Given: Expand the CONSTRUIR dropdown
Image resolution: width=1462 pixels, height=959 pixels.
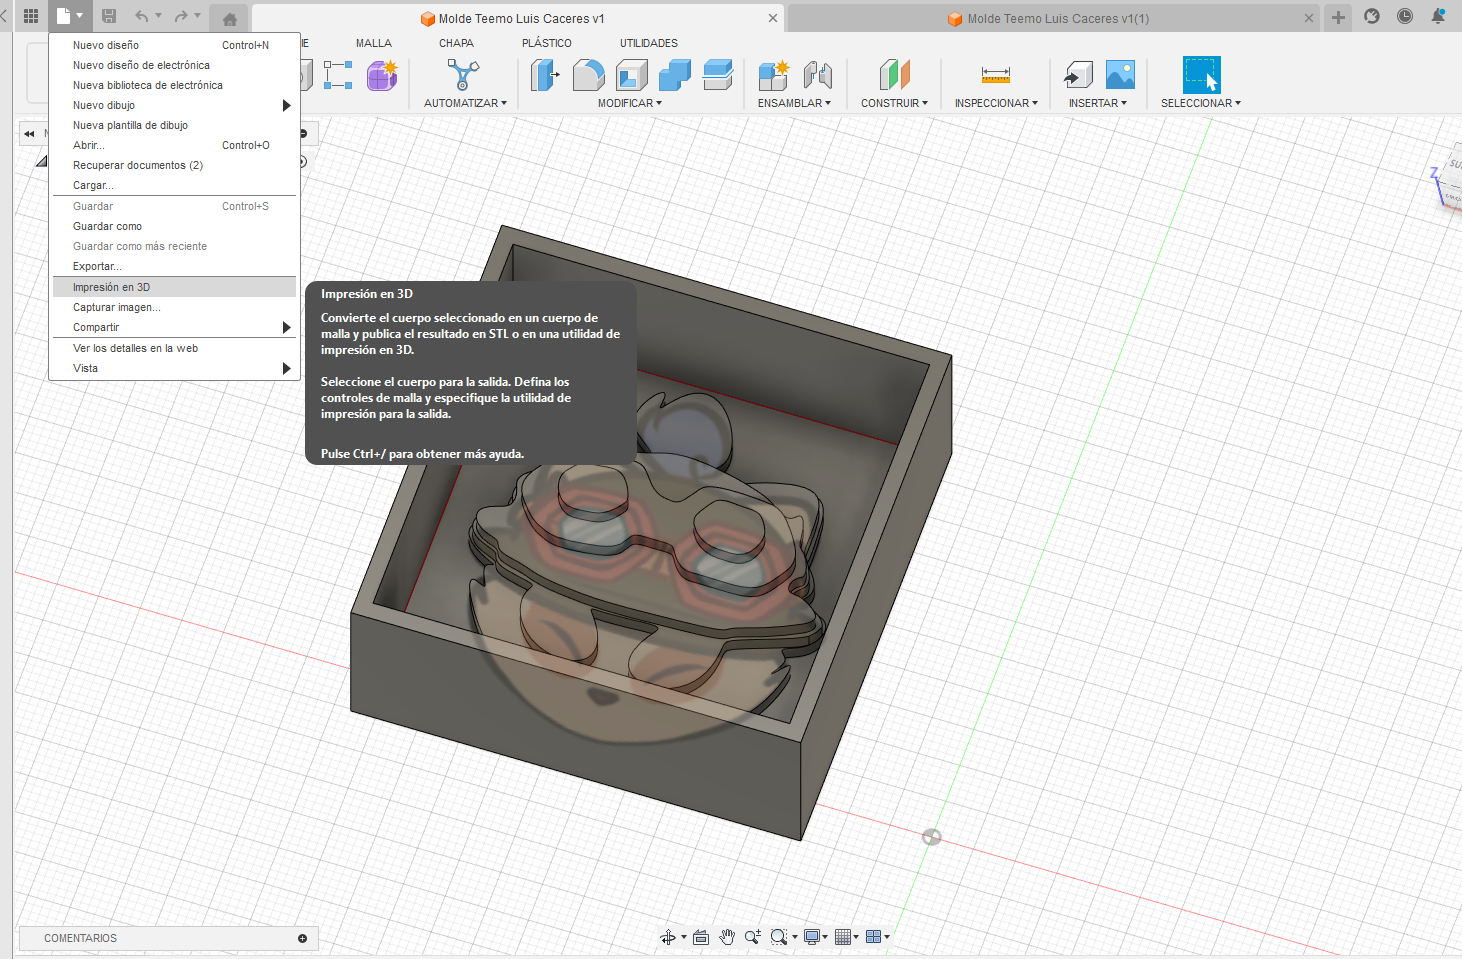Looking at the screenshot, I should [x=894, y=103].
